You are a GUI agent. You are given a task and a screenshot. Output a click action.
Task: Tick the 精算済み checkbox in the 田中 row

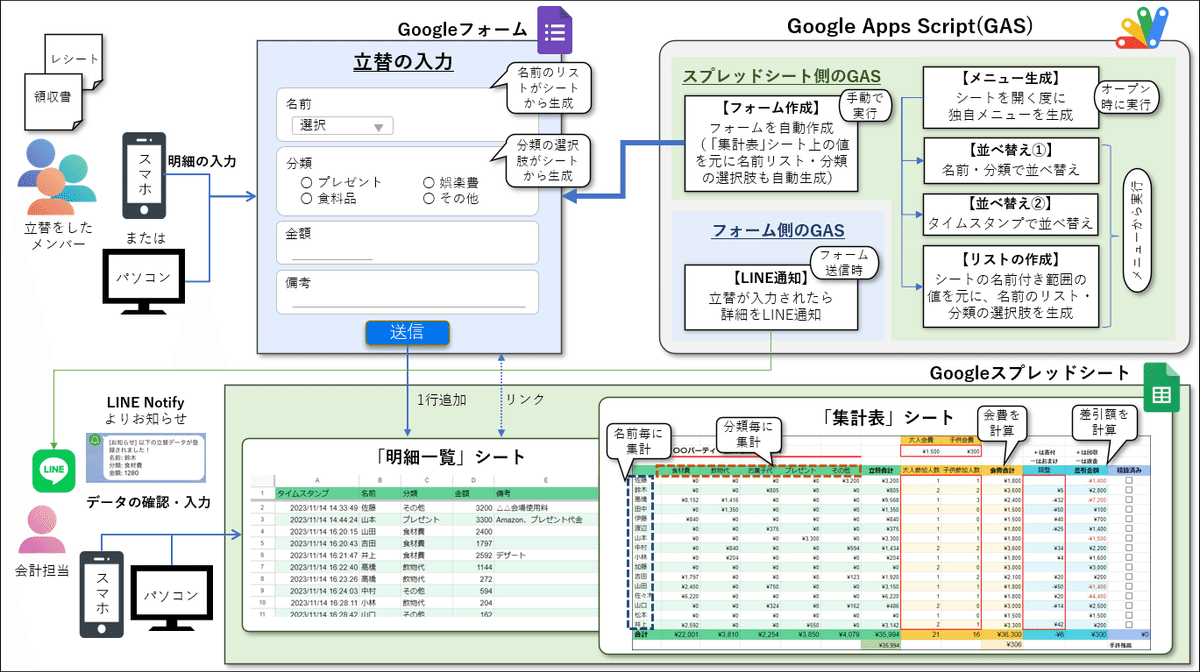click(1128, 509)
